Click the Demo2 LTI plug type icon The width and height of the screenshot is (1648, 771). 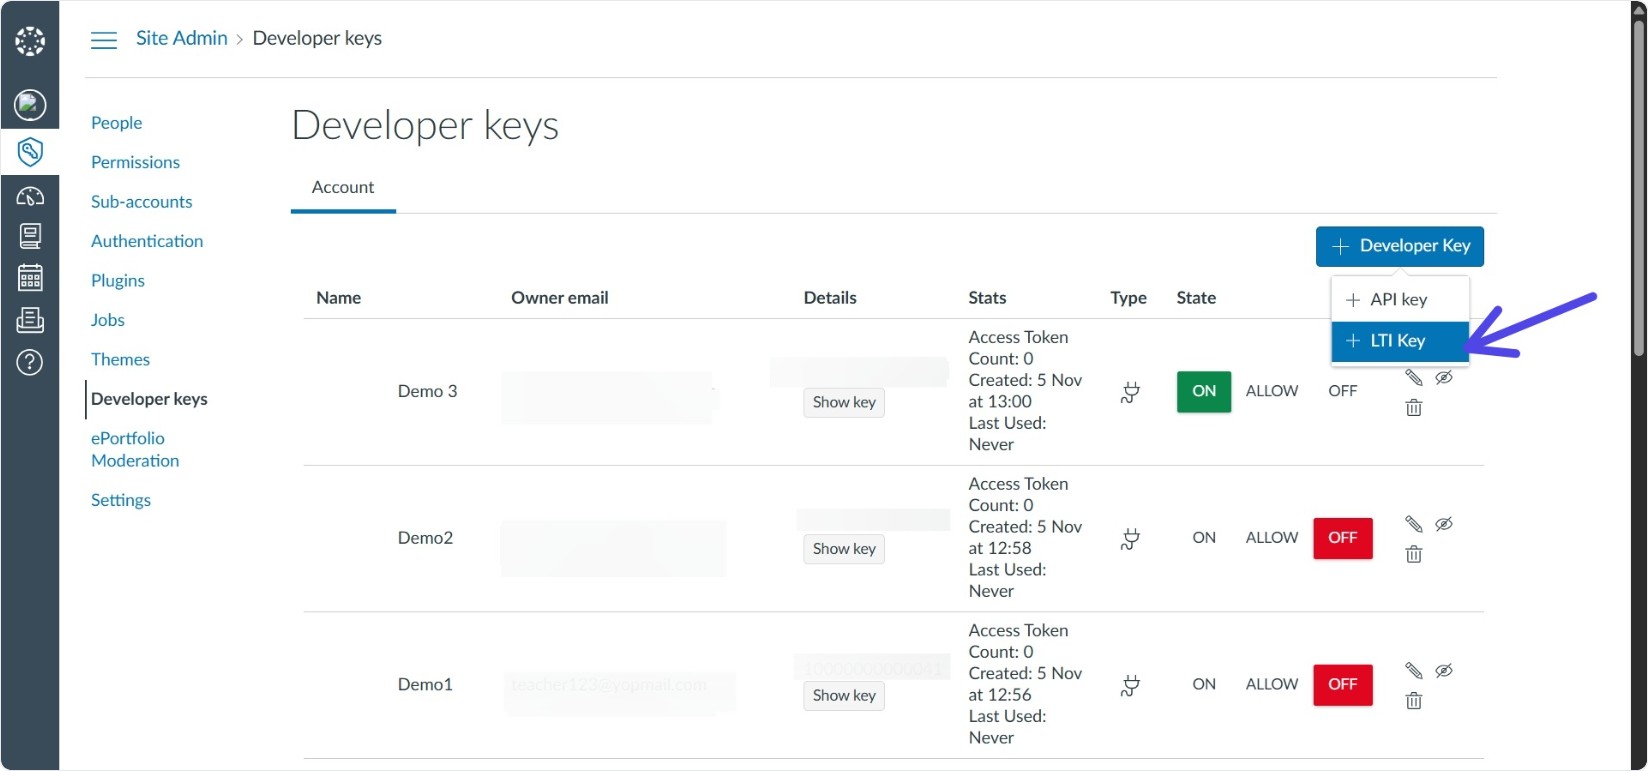pos(1130,539)
